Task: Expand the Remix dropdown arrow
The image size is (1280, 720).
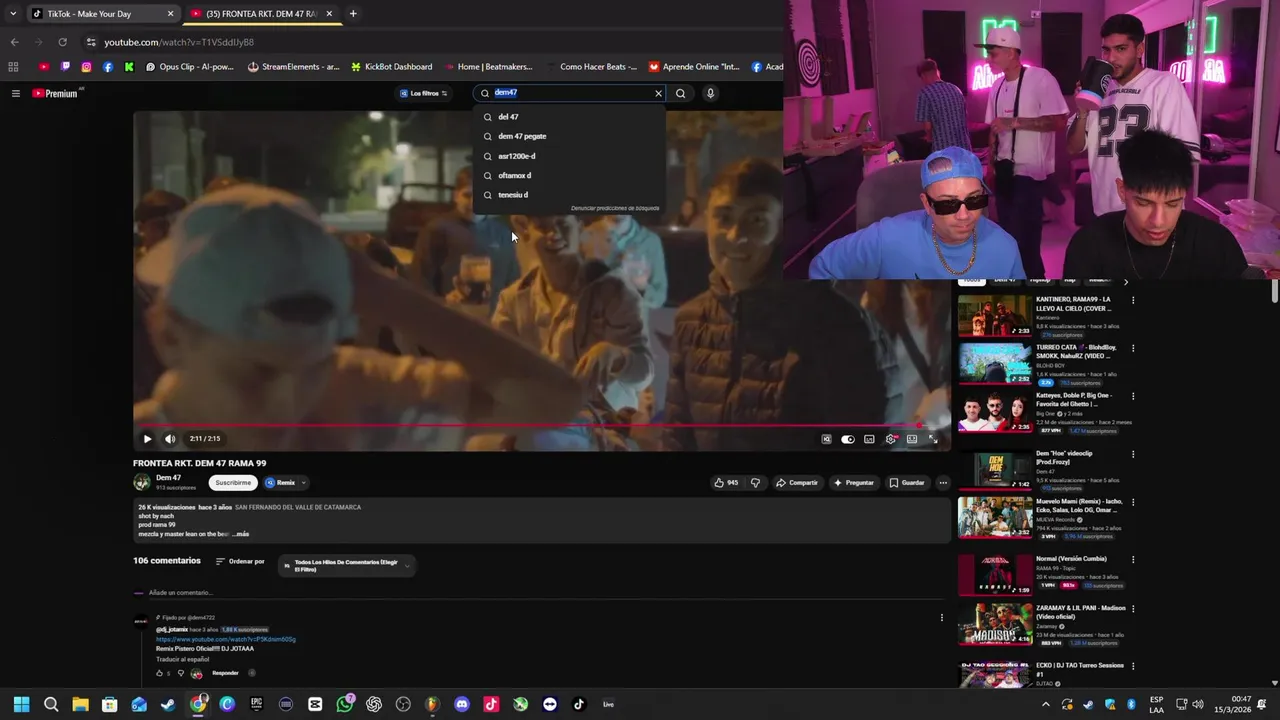Action: click(304, 482)
